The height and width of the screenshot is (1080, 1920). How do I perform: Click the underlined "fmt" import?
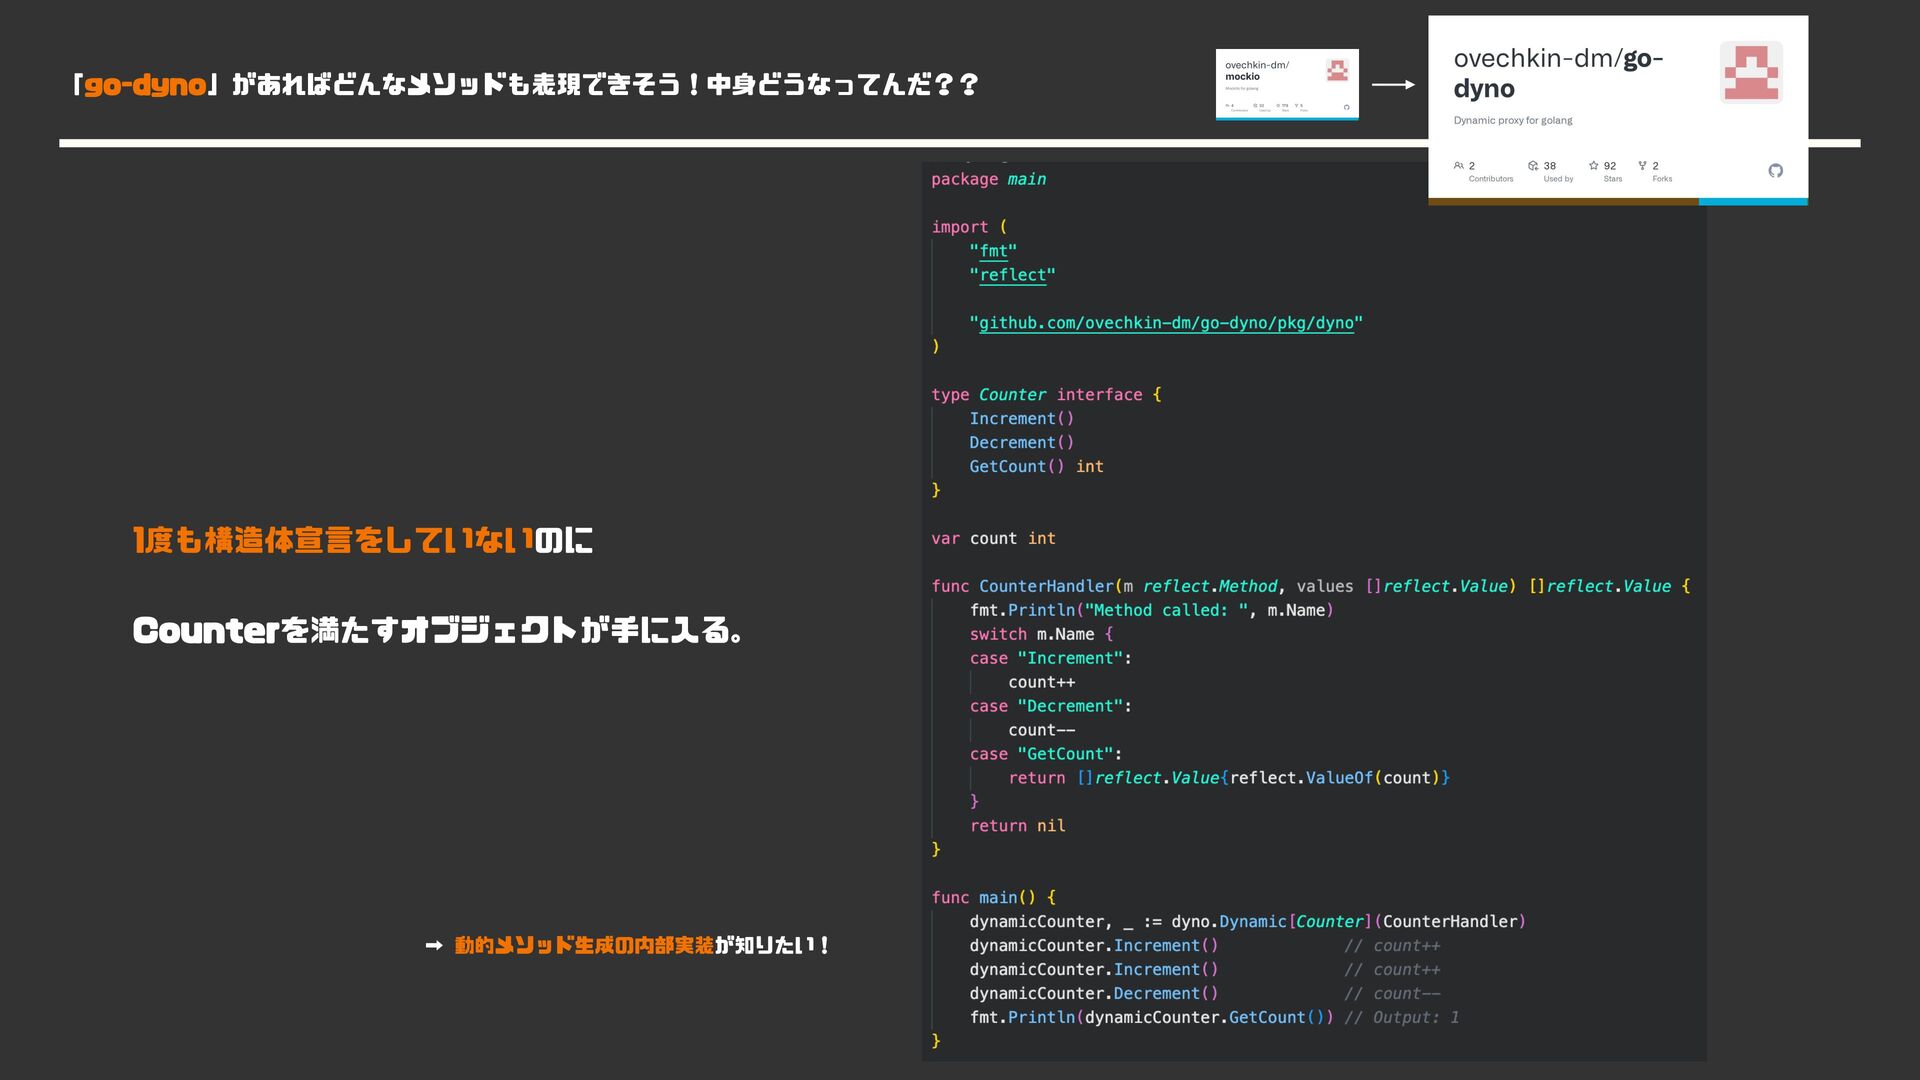[x=993, y=251]
